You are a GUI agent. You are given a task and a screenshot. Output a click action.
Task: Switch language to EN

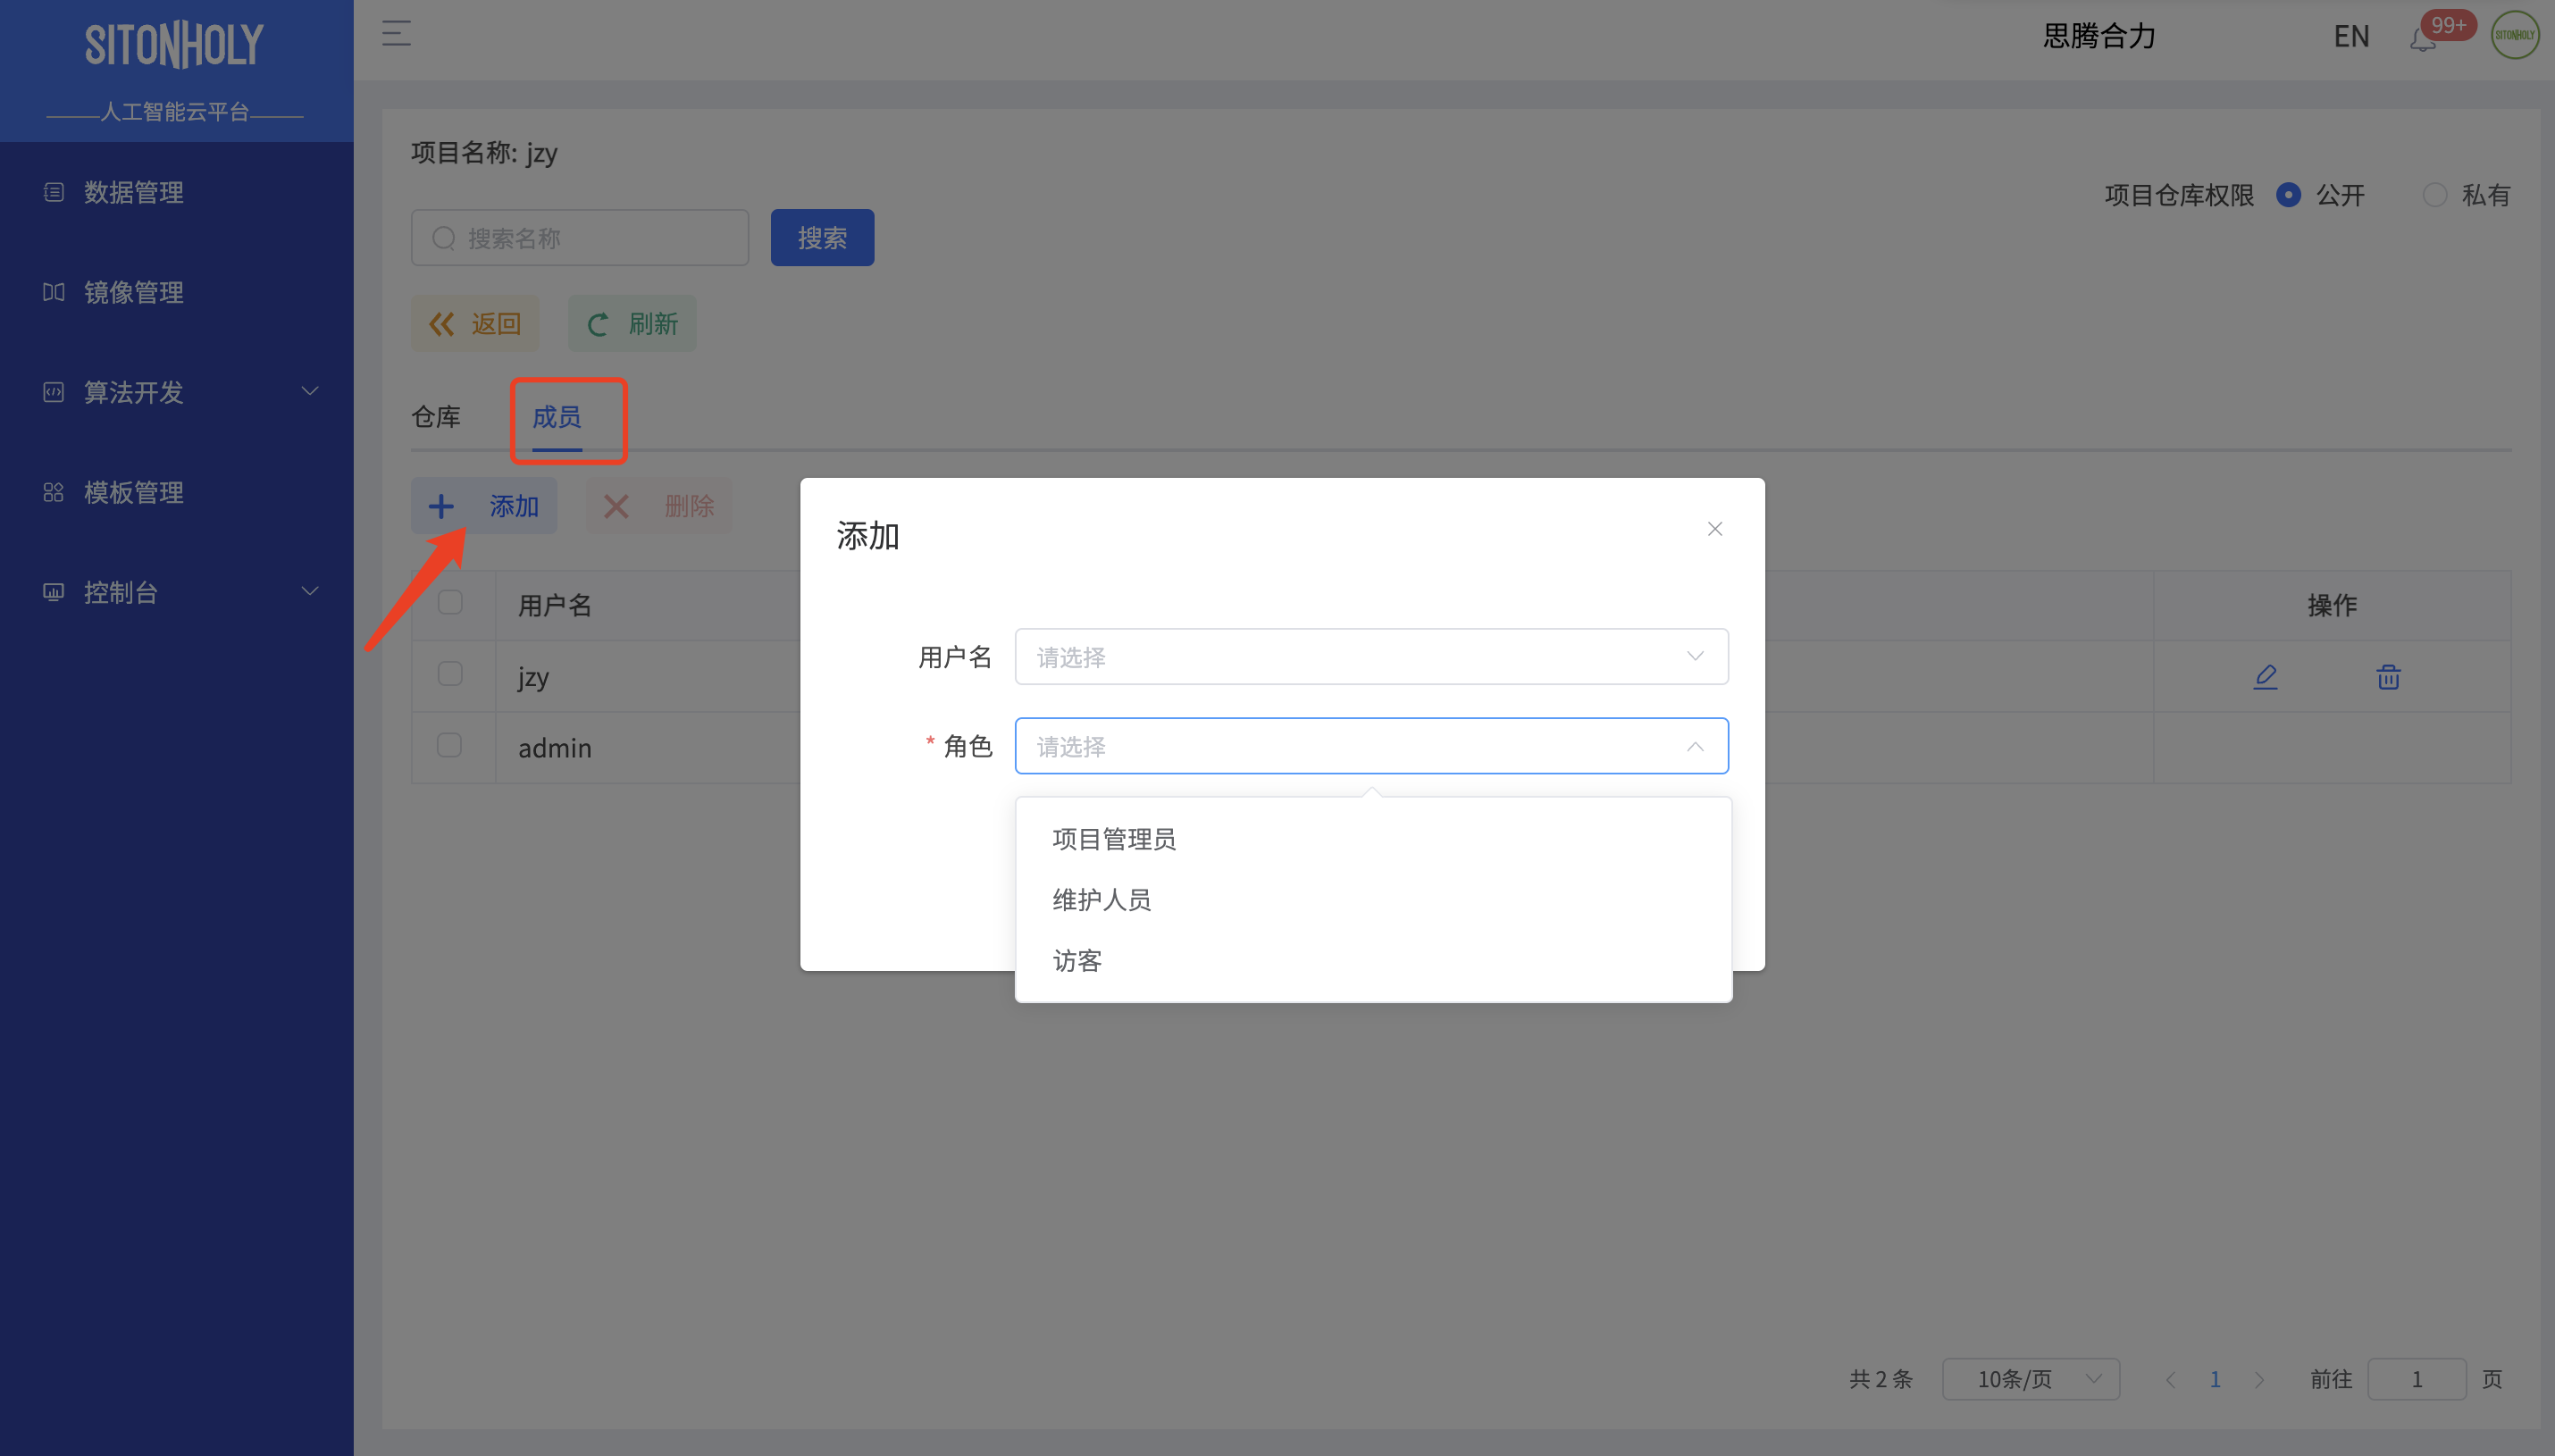coord(2351,37)
